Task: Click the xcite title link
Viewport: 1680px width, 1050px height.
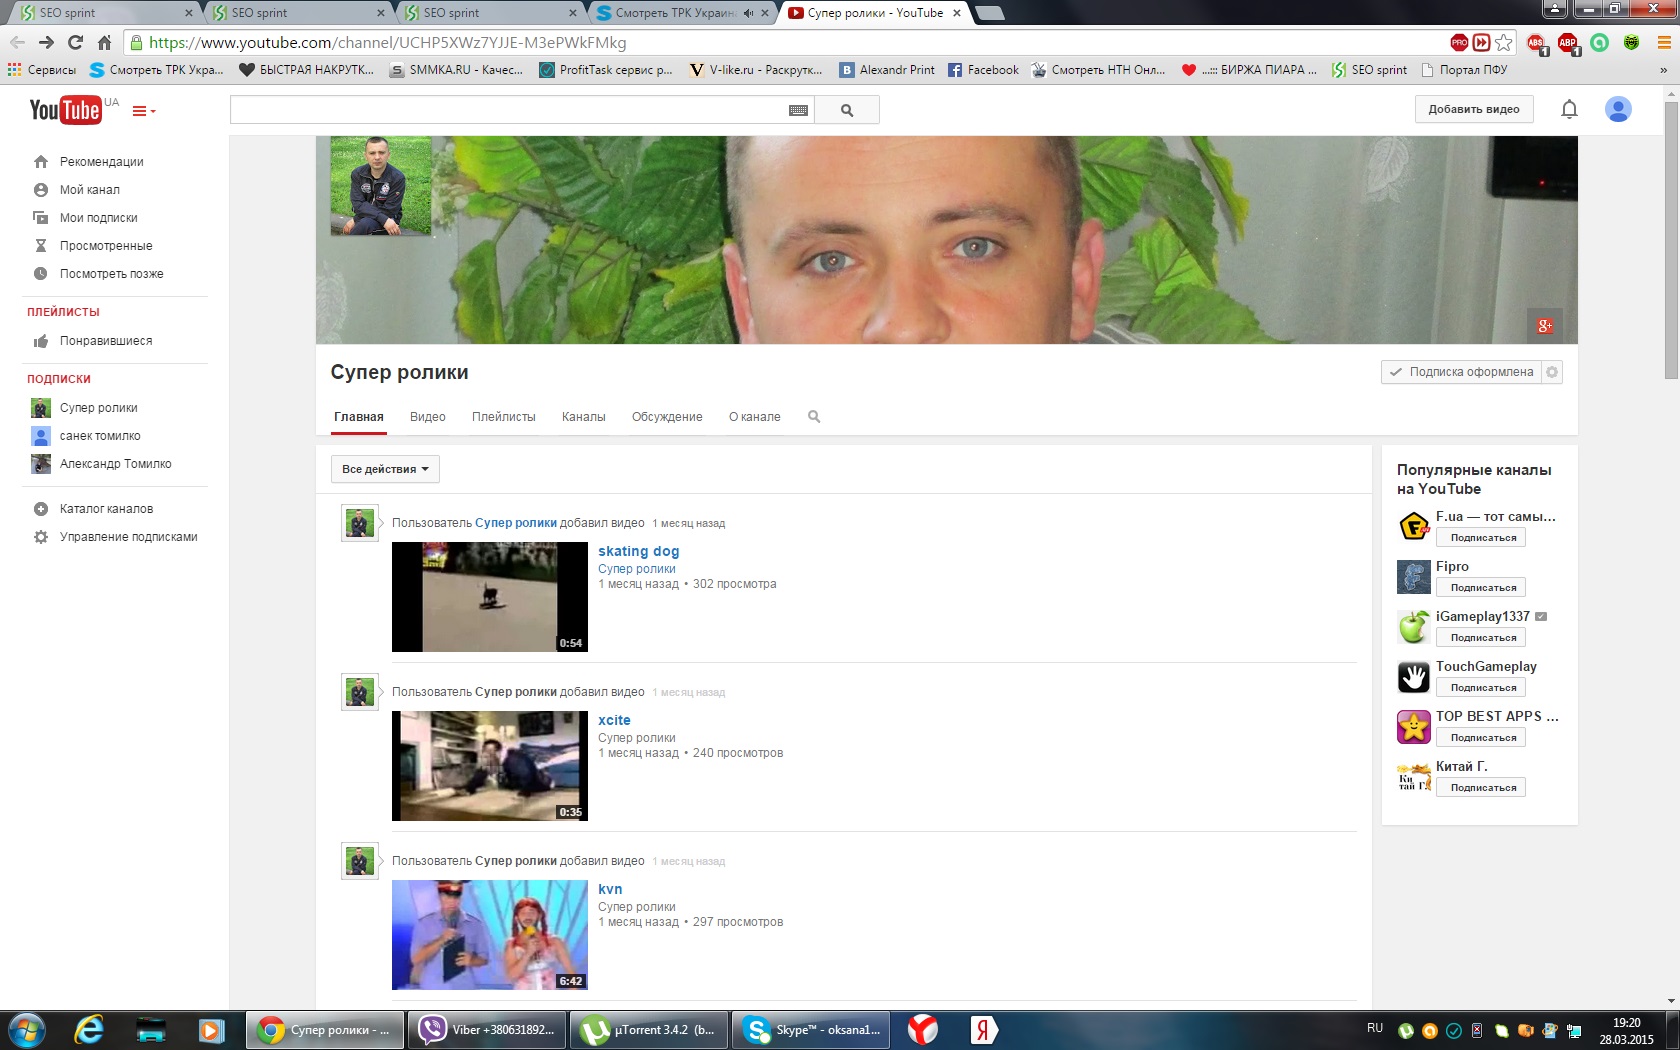Action: (x=614, y=720)
